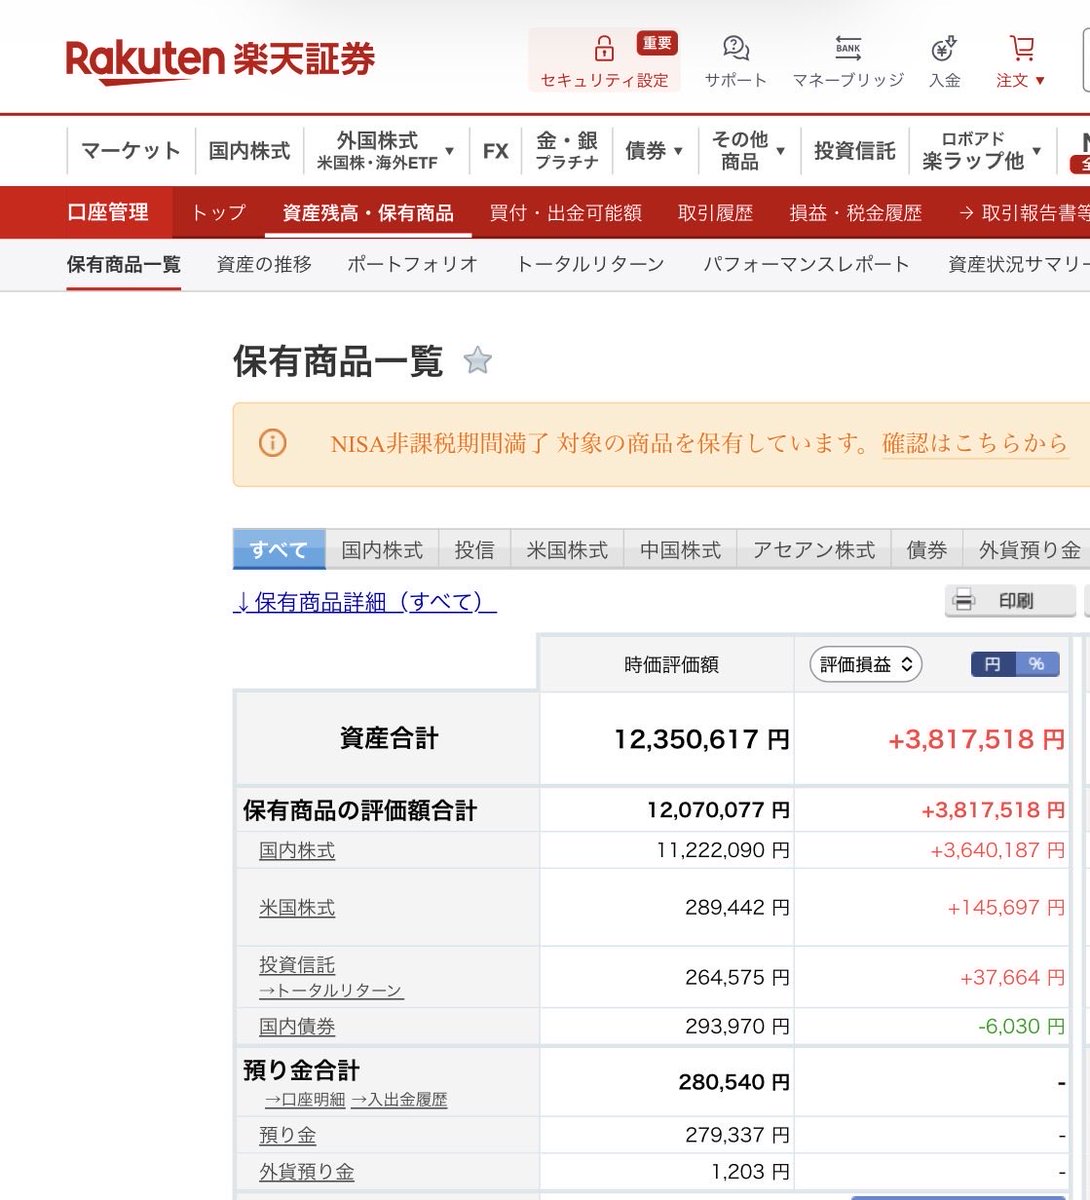Open トータルリターン sub-tab

[589, 264]
